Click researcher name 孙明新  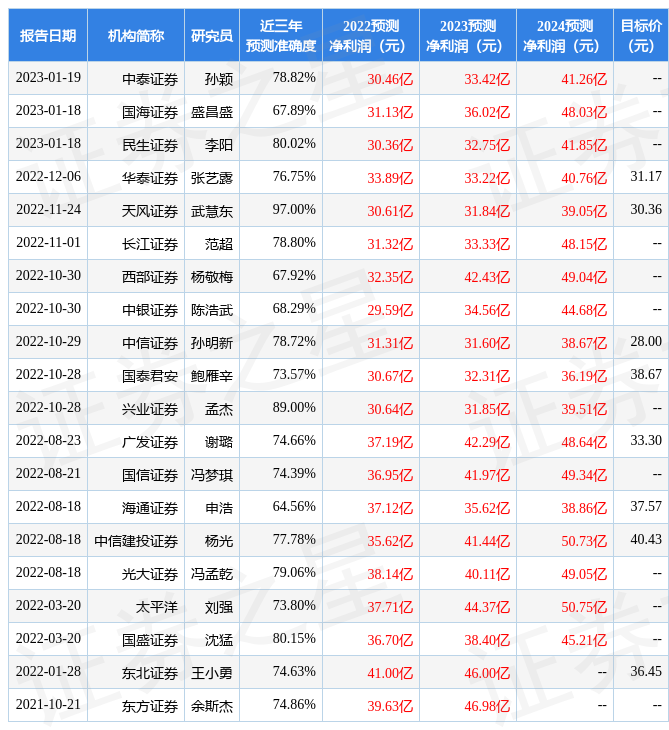click(212, 344)
